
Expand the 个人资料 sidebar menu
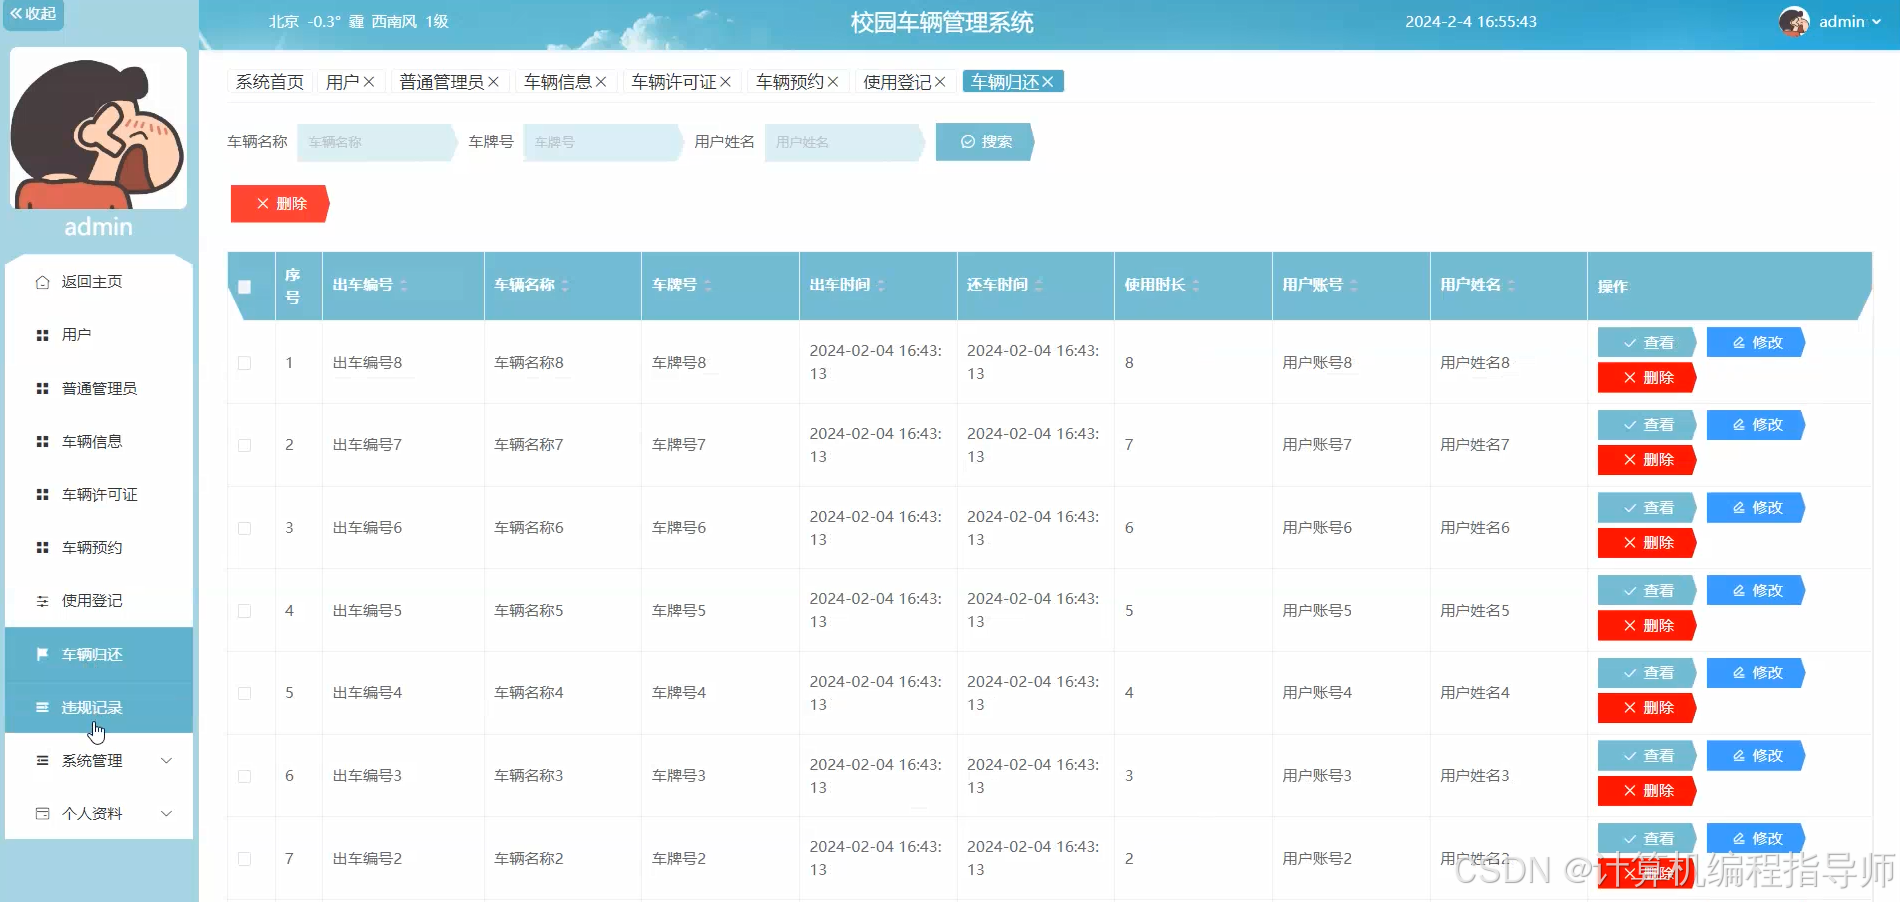90,813
